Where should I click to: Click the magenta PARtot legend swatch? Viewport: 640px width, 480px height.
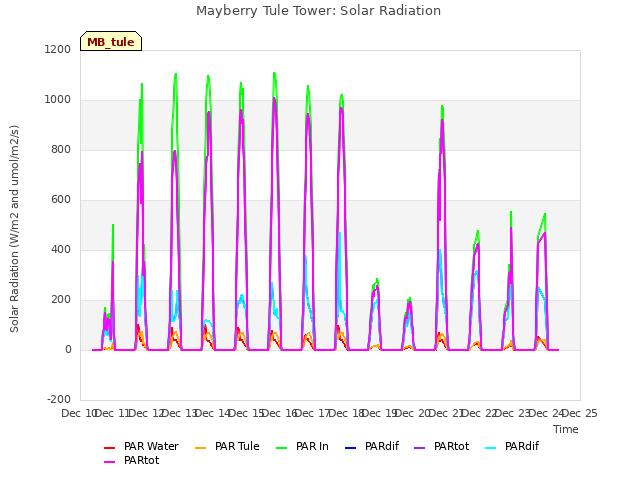[110, 462]
